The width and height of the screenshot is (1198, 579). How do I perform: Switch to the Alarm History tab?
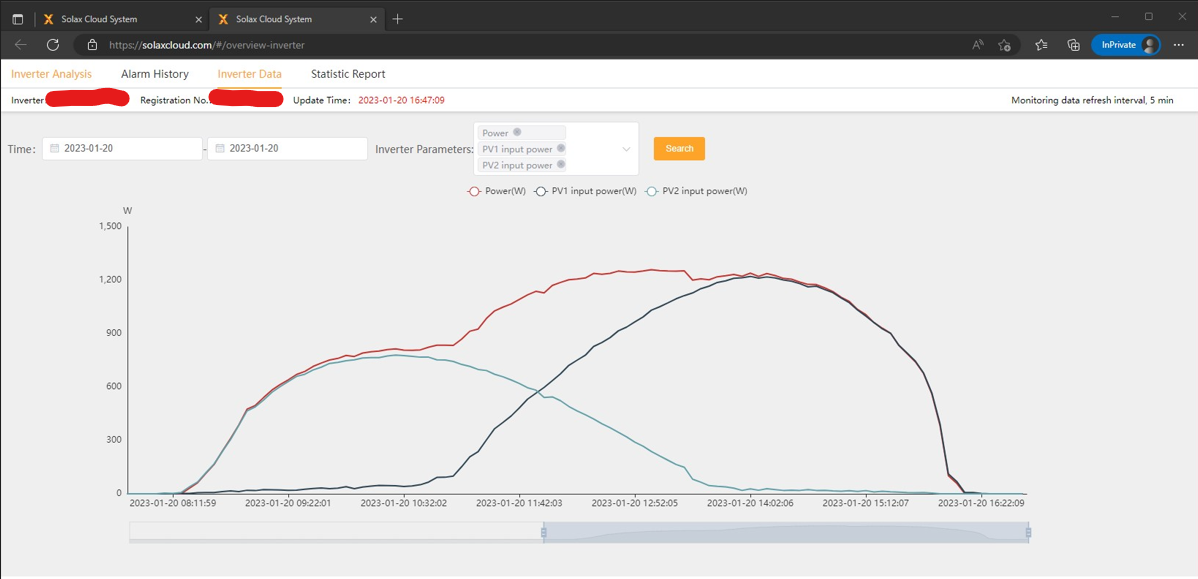point(154,74)
